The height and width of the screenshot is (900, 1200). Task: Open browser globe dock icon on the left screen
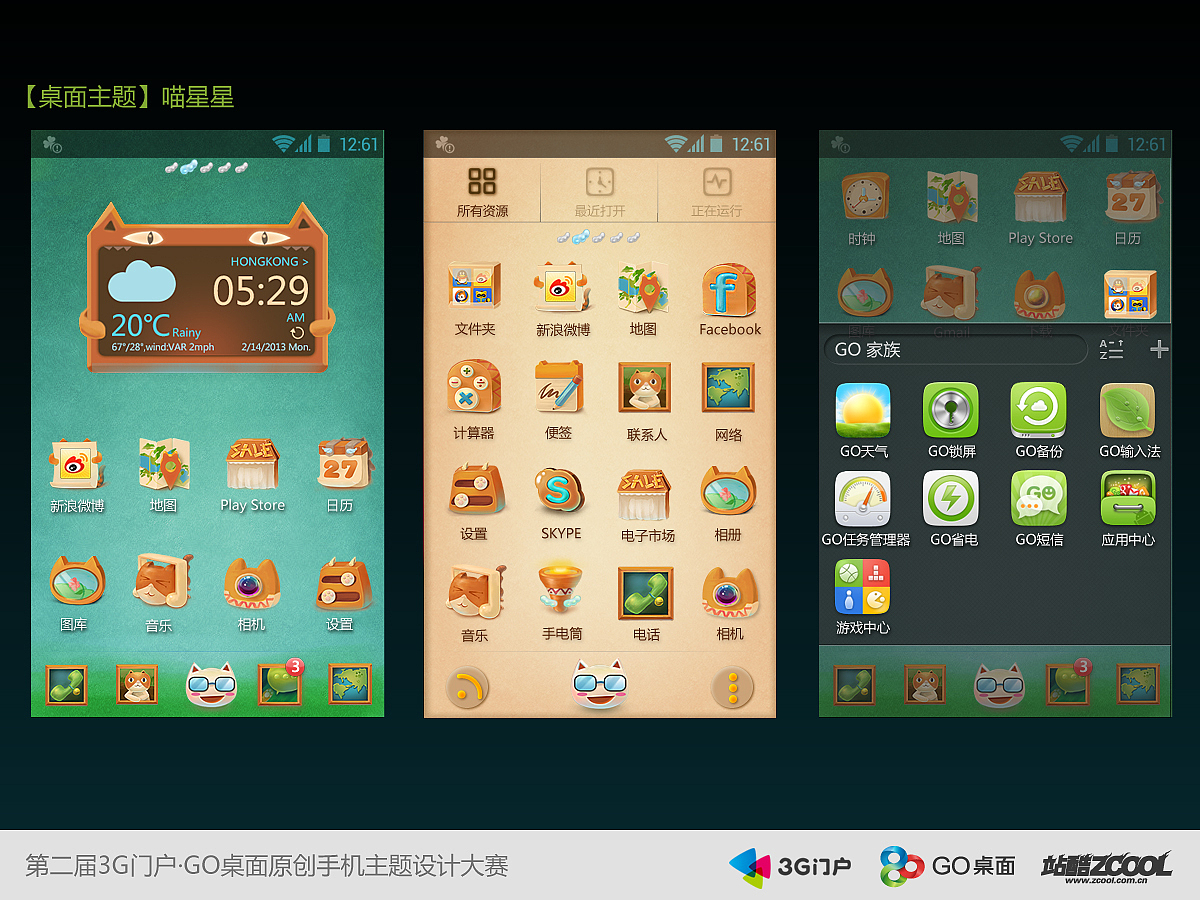click(x=350, y=685)
